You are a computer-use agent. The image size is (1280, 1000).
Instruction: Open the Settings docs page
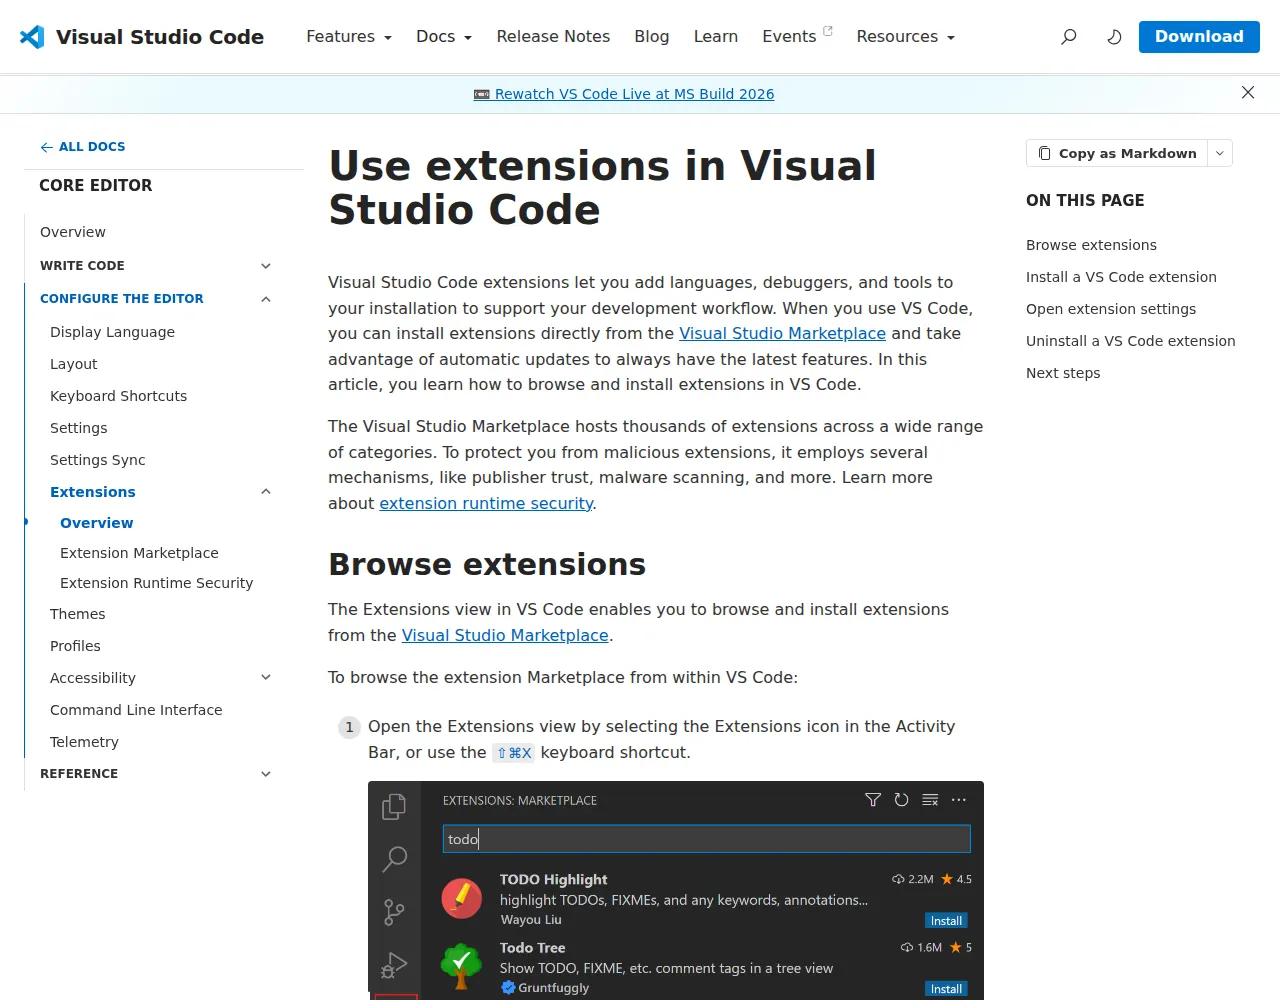coord(79,428)
